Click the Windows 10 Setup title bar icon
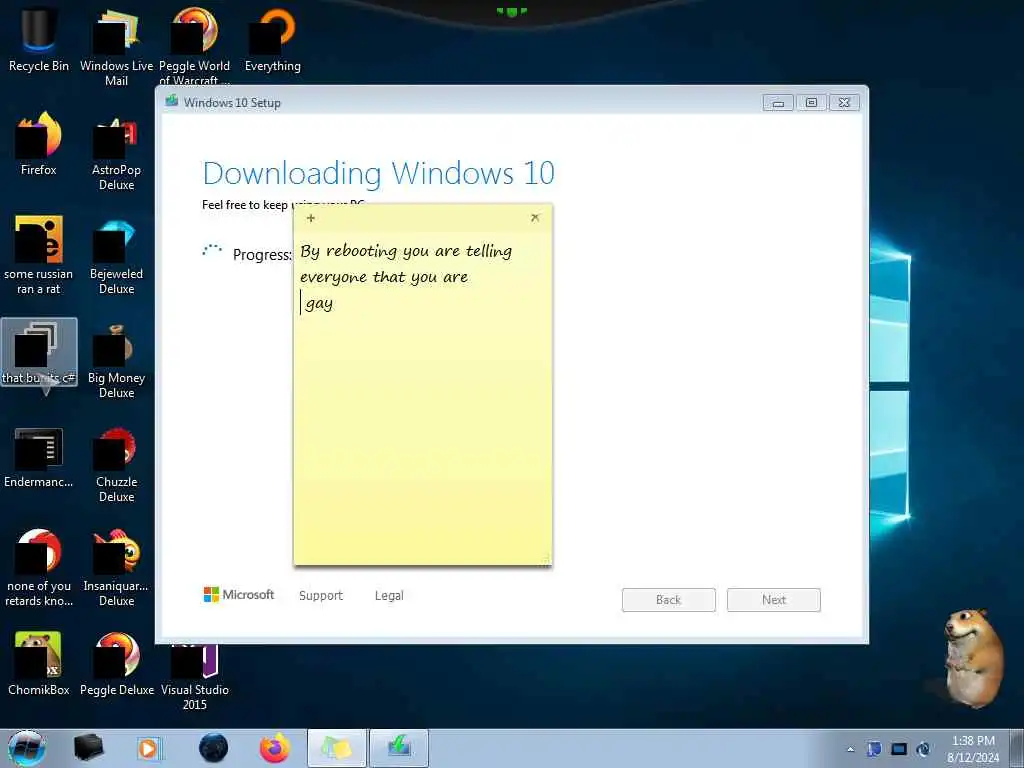This screenshot has width=1024, height=768. click(x=172, y=101)
